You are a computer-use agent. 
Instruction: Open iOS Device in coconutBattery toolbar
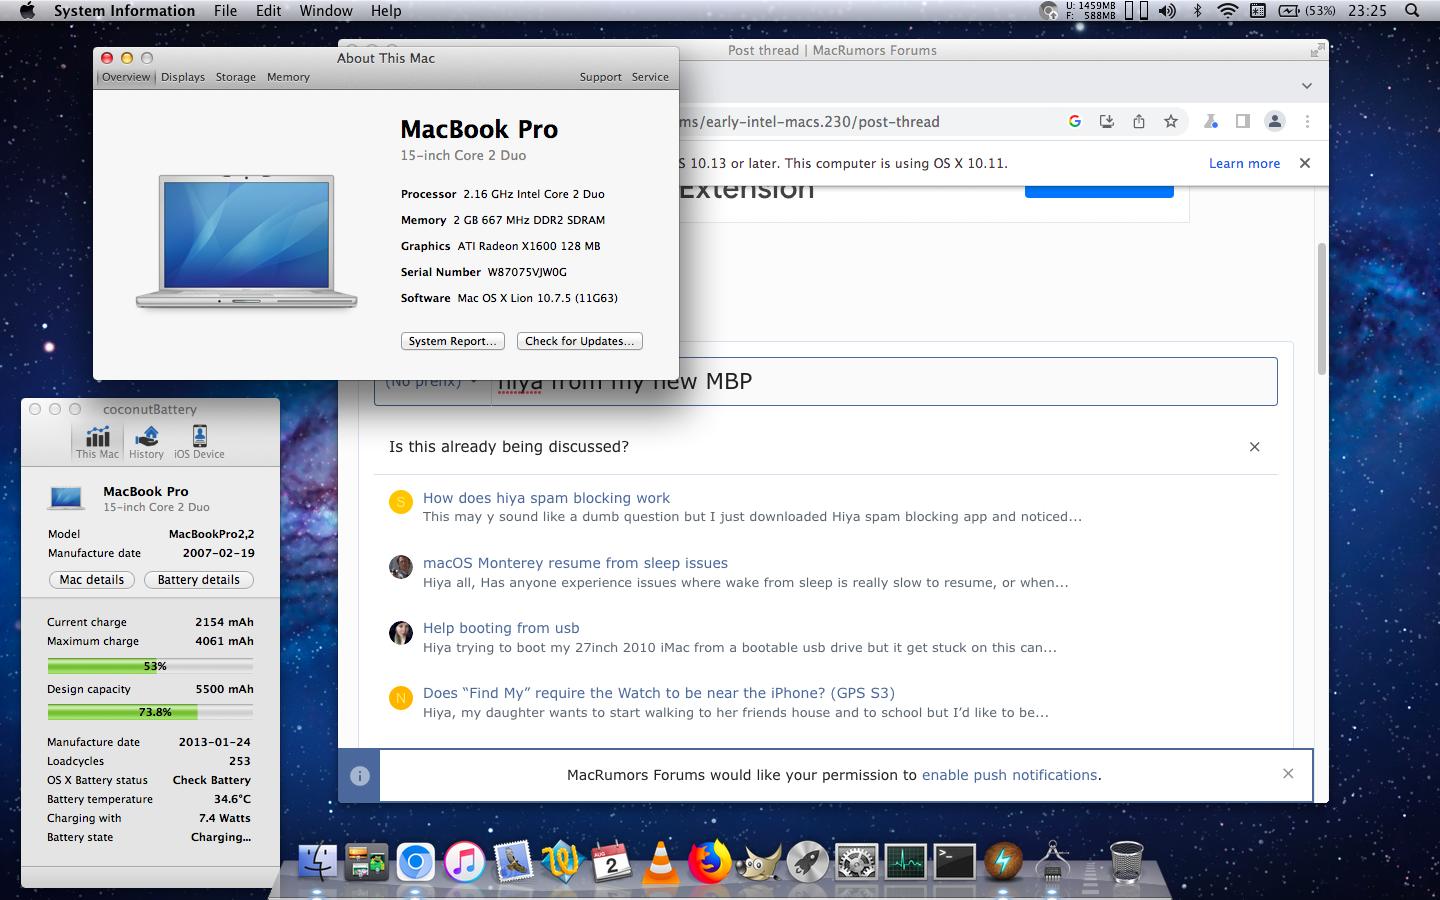coord(199,441)
